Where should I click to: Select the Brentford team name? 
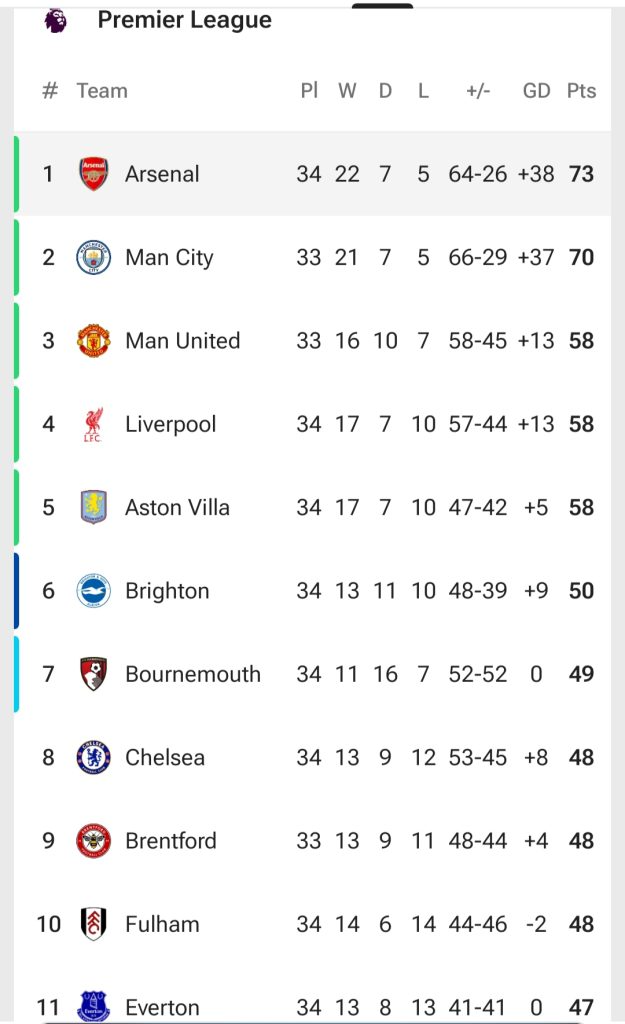tap(170, 841)
